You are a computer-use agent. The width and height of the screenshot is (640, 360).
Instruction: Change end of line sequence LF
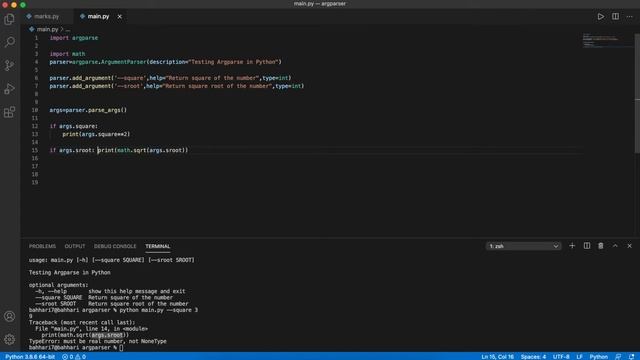pyautogui.click(x=579, y=356)
